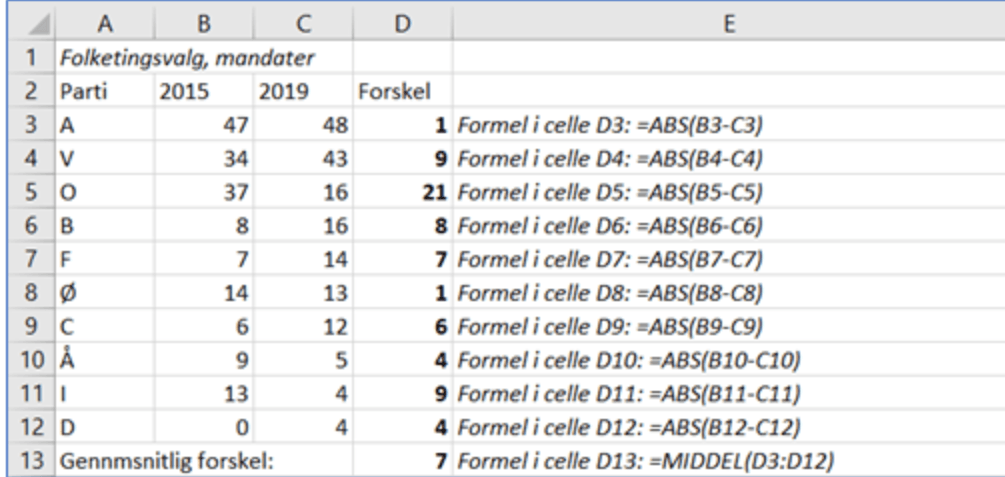Click cell 'Folketingsvalg, mandater'
This screenshot has width=1005, height=477.
(x=187, y=58)
